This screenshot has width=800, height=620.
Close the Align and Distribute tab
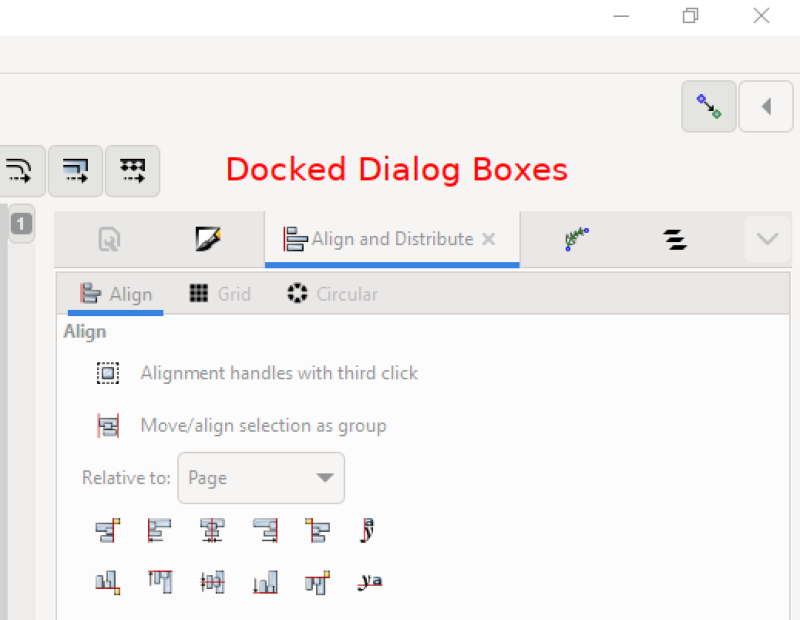(489, 239)
